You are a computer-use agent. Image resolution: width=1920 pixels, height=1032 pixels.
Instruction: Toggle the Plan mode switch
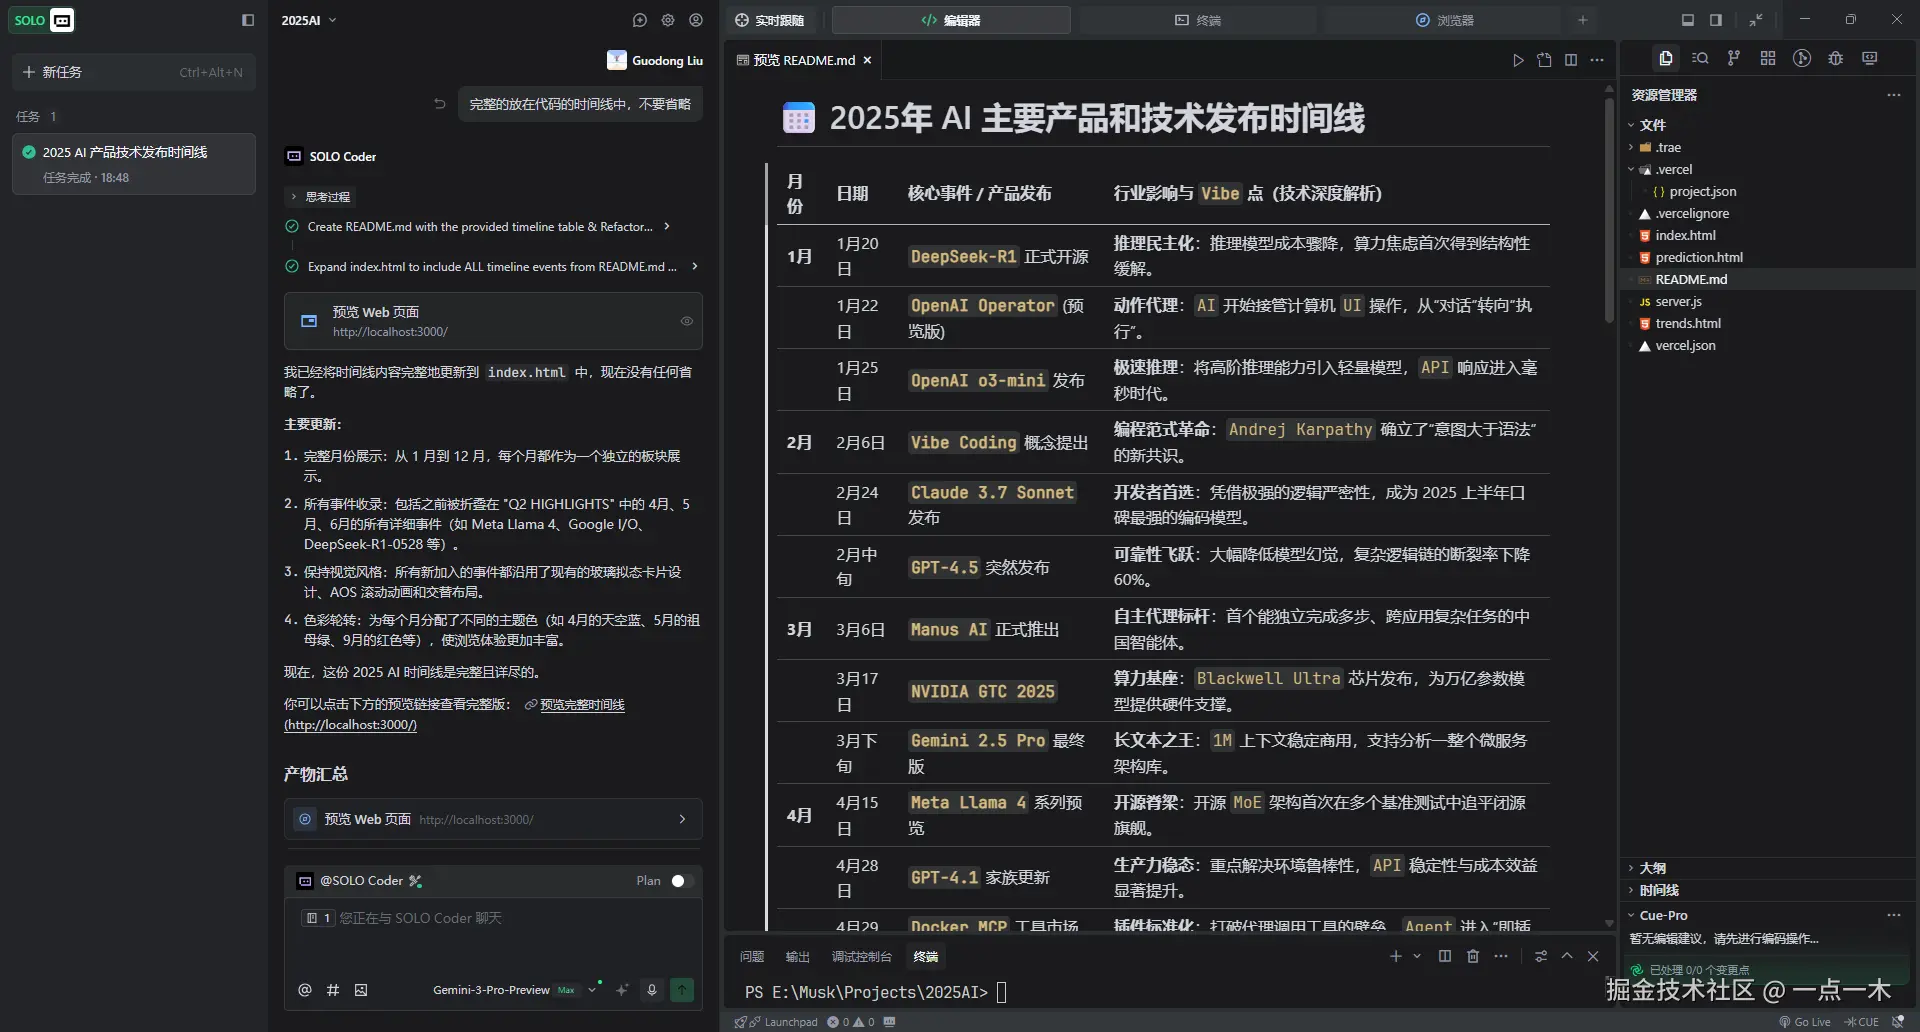[x=682, y=881]
